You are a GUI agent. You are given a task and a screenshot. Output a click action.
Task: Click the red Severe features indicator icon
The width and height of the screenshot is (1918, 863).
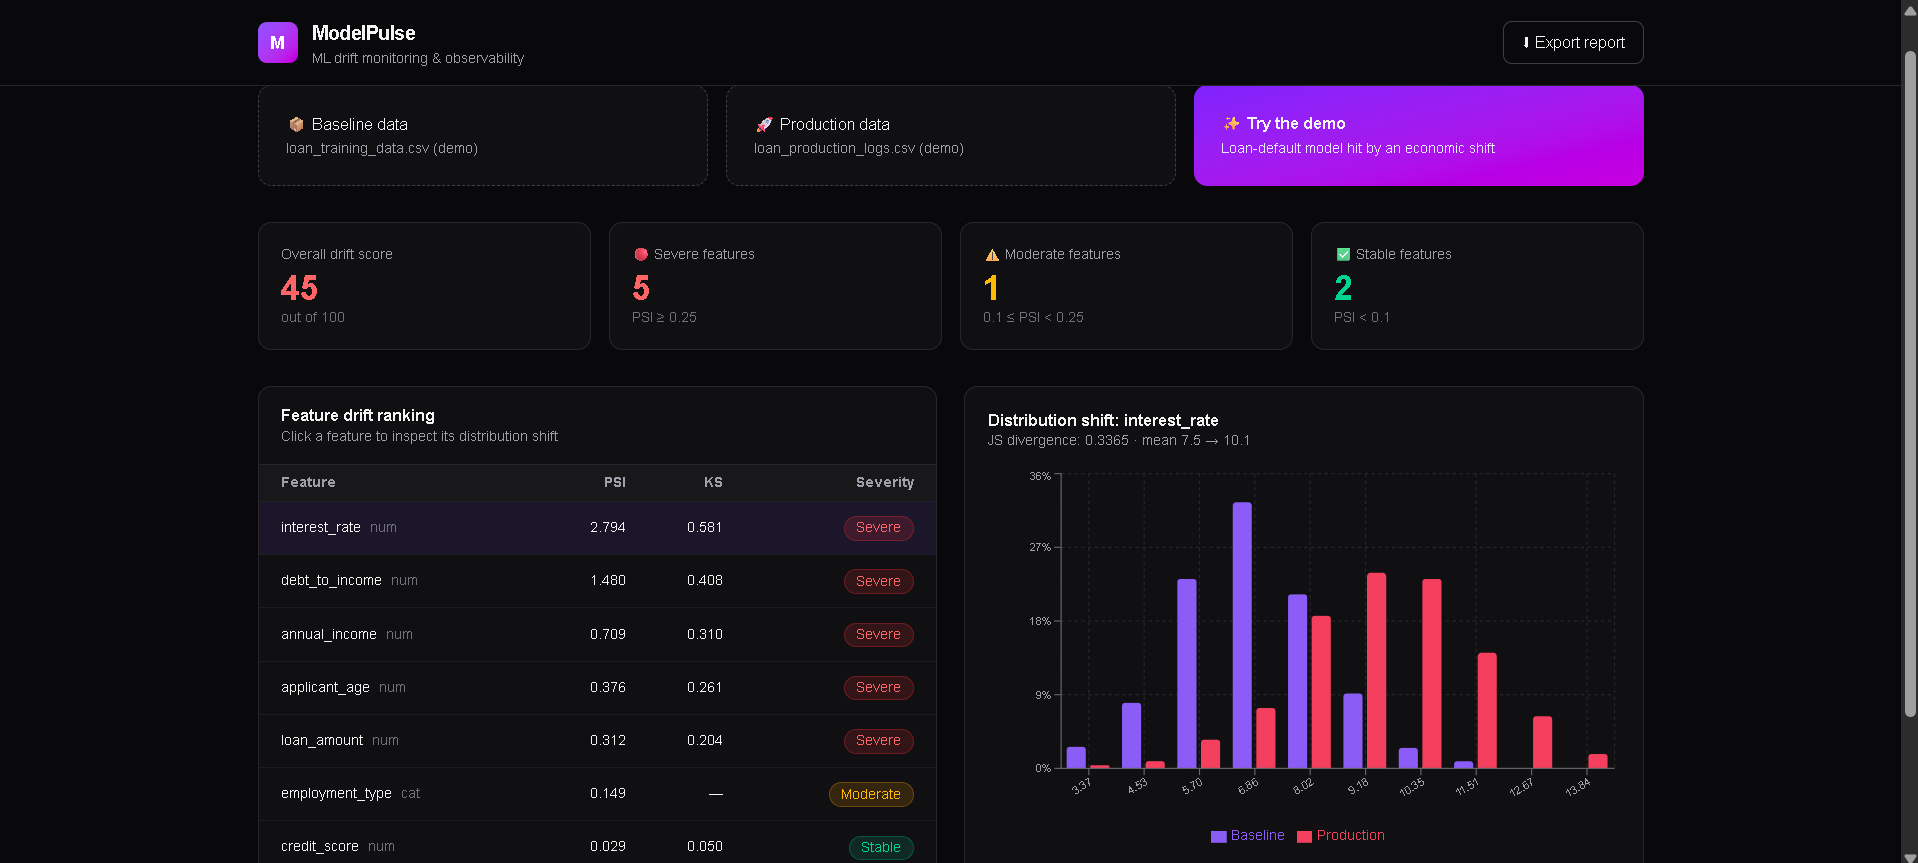click(x=641, y=254)
